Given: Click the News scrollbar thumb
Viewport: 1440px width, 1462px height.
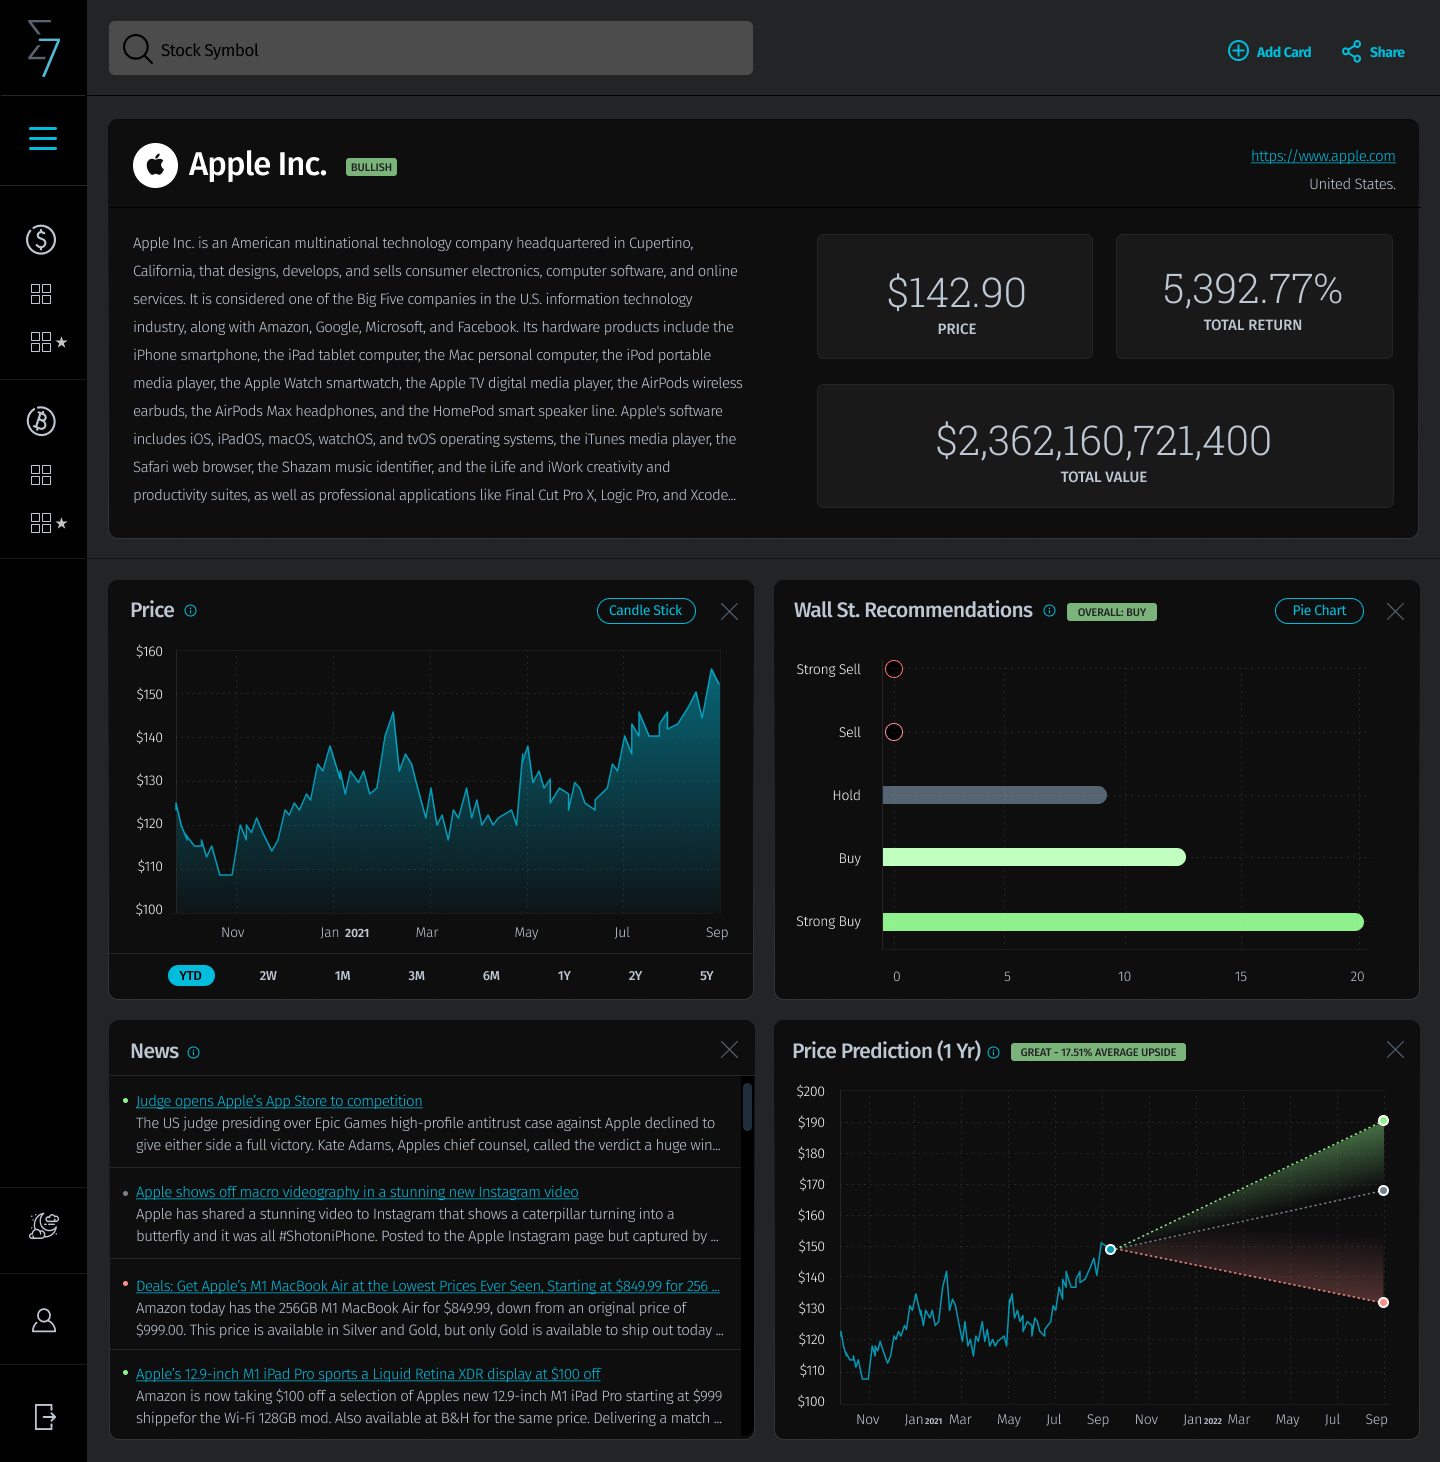Looking at the screenshot, I should point(747,1106).
